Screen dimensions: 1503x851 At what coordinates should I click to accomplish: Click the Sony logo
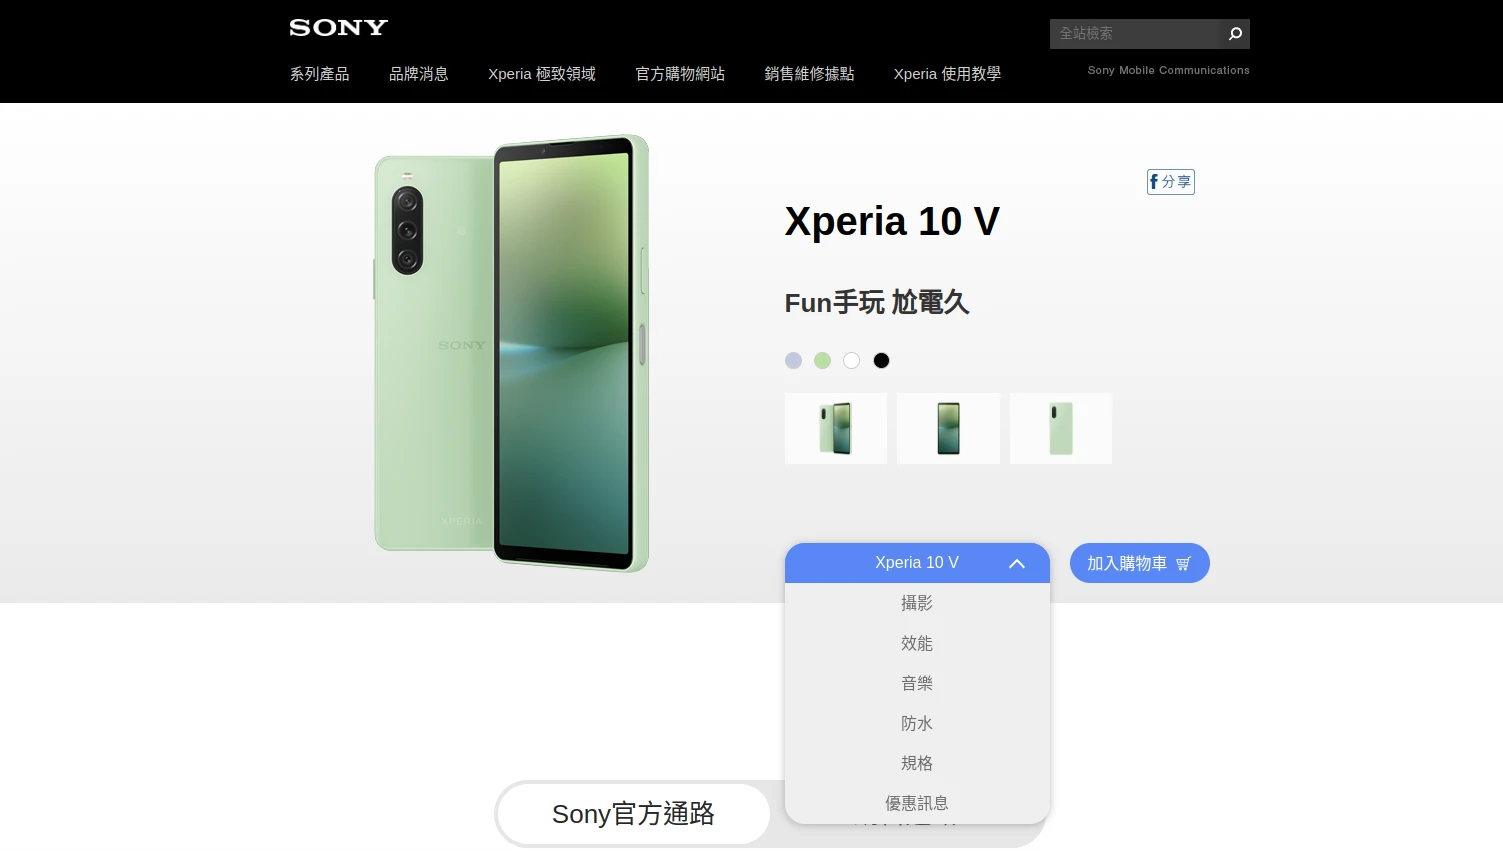click(338, 28)
